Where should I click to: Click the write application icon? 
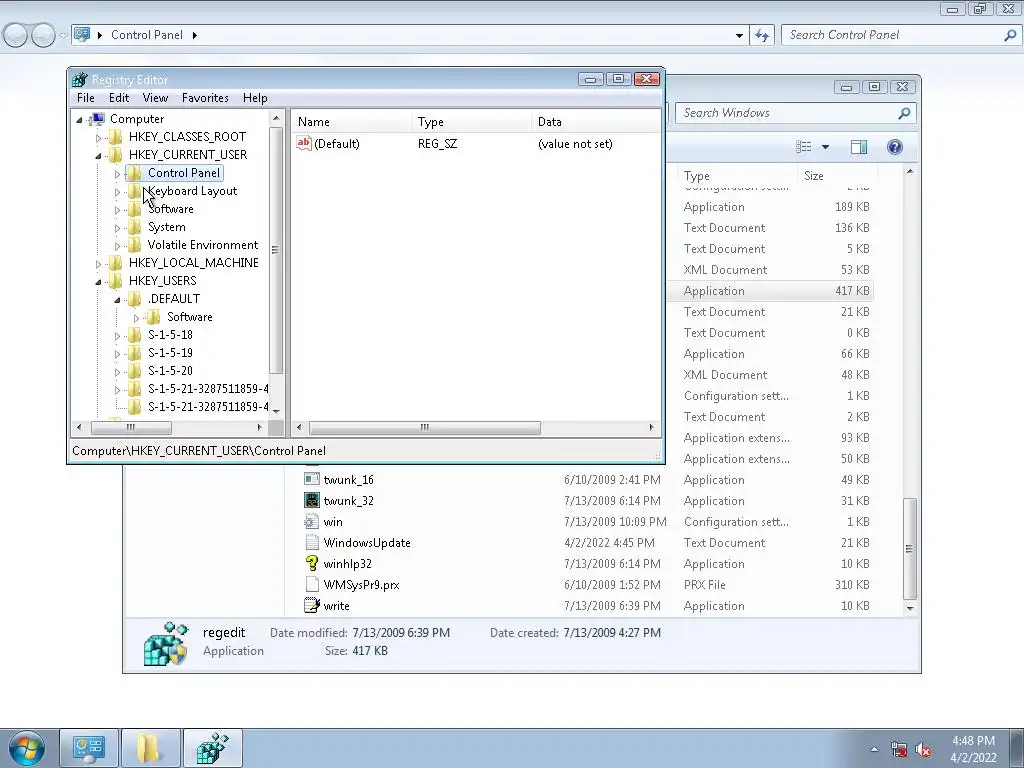312,605
